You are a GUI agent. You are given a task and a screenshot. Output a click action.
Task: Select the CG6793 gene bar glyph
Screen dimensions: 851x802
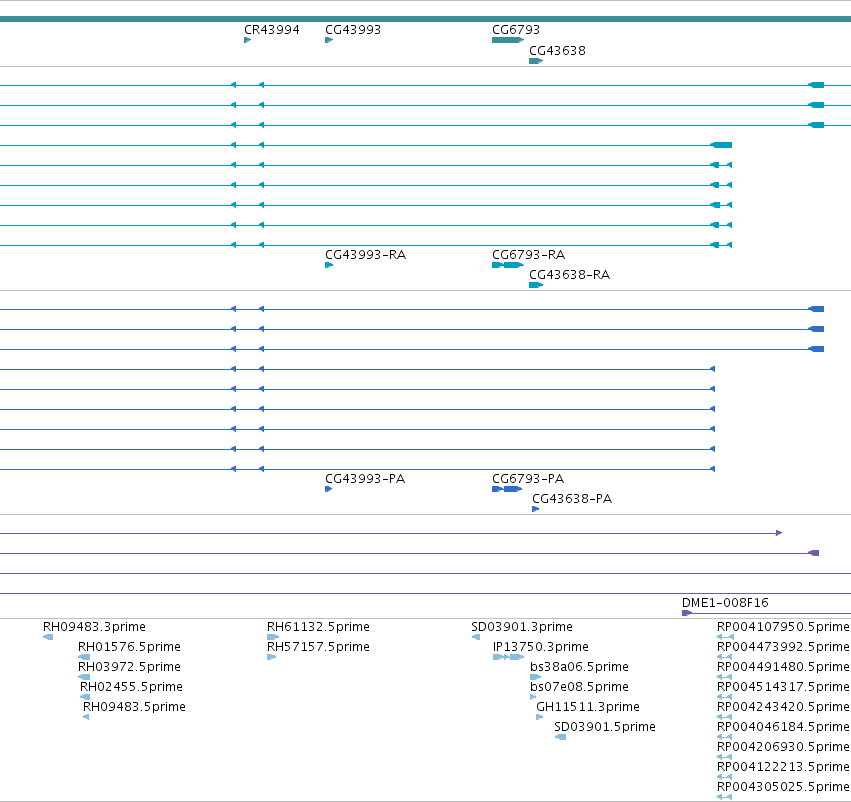[x=508, y=40]
